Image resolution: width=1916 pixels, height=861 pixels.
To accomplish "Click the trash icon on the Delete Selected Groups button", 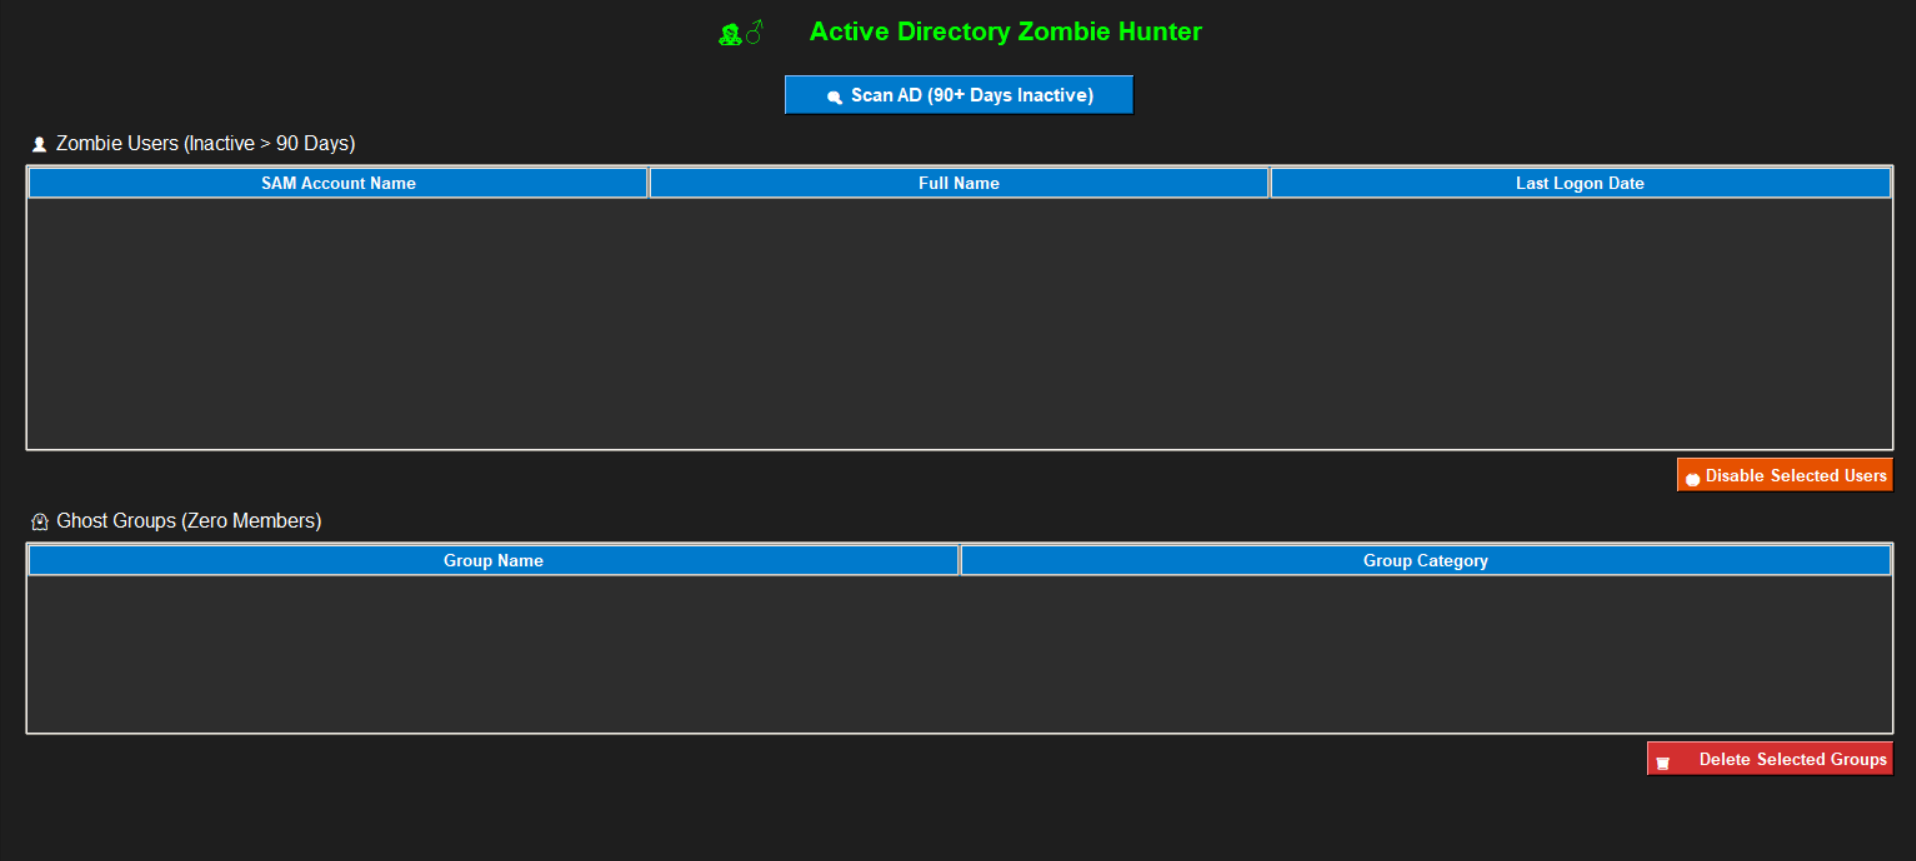I will [x=1663, y=763].
